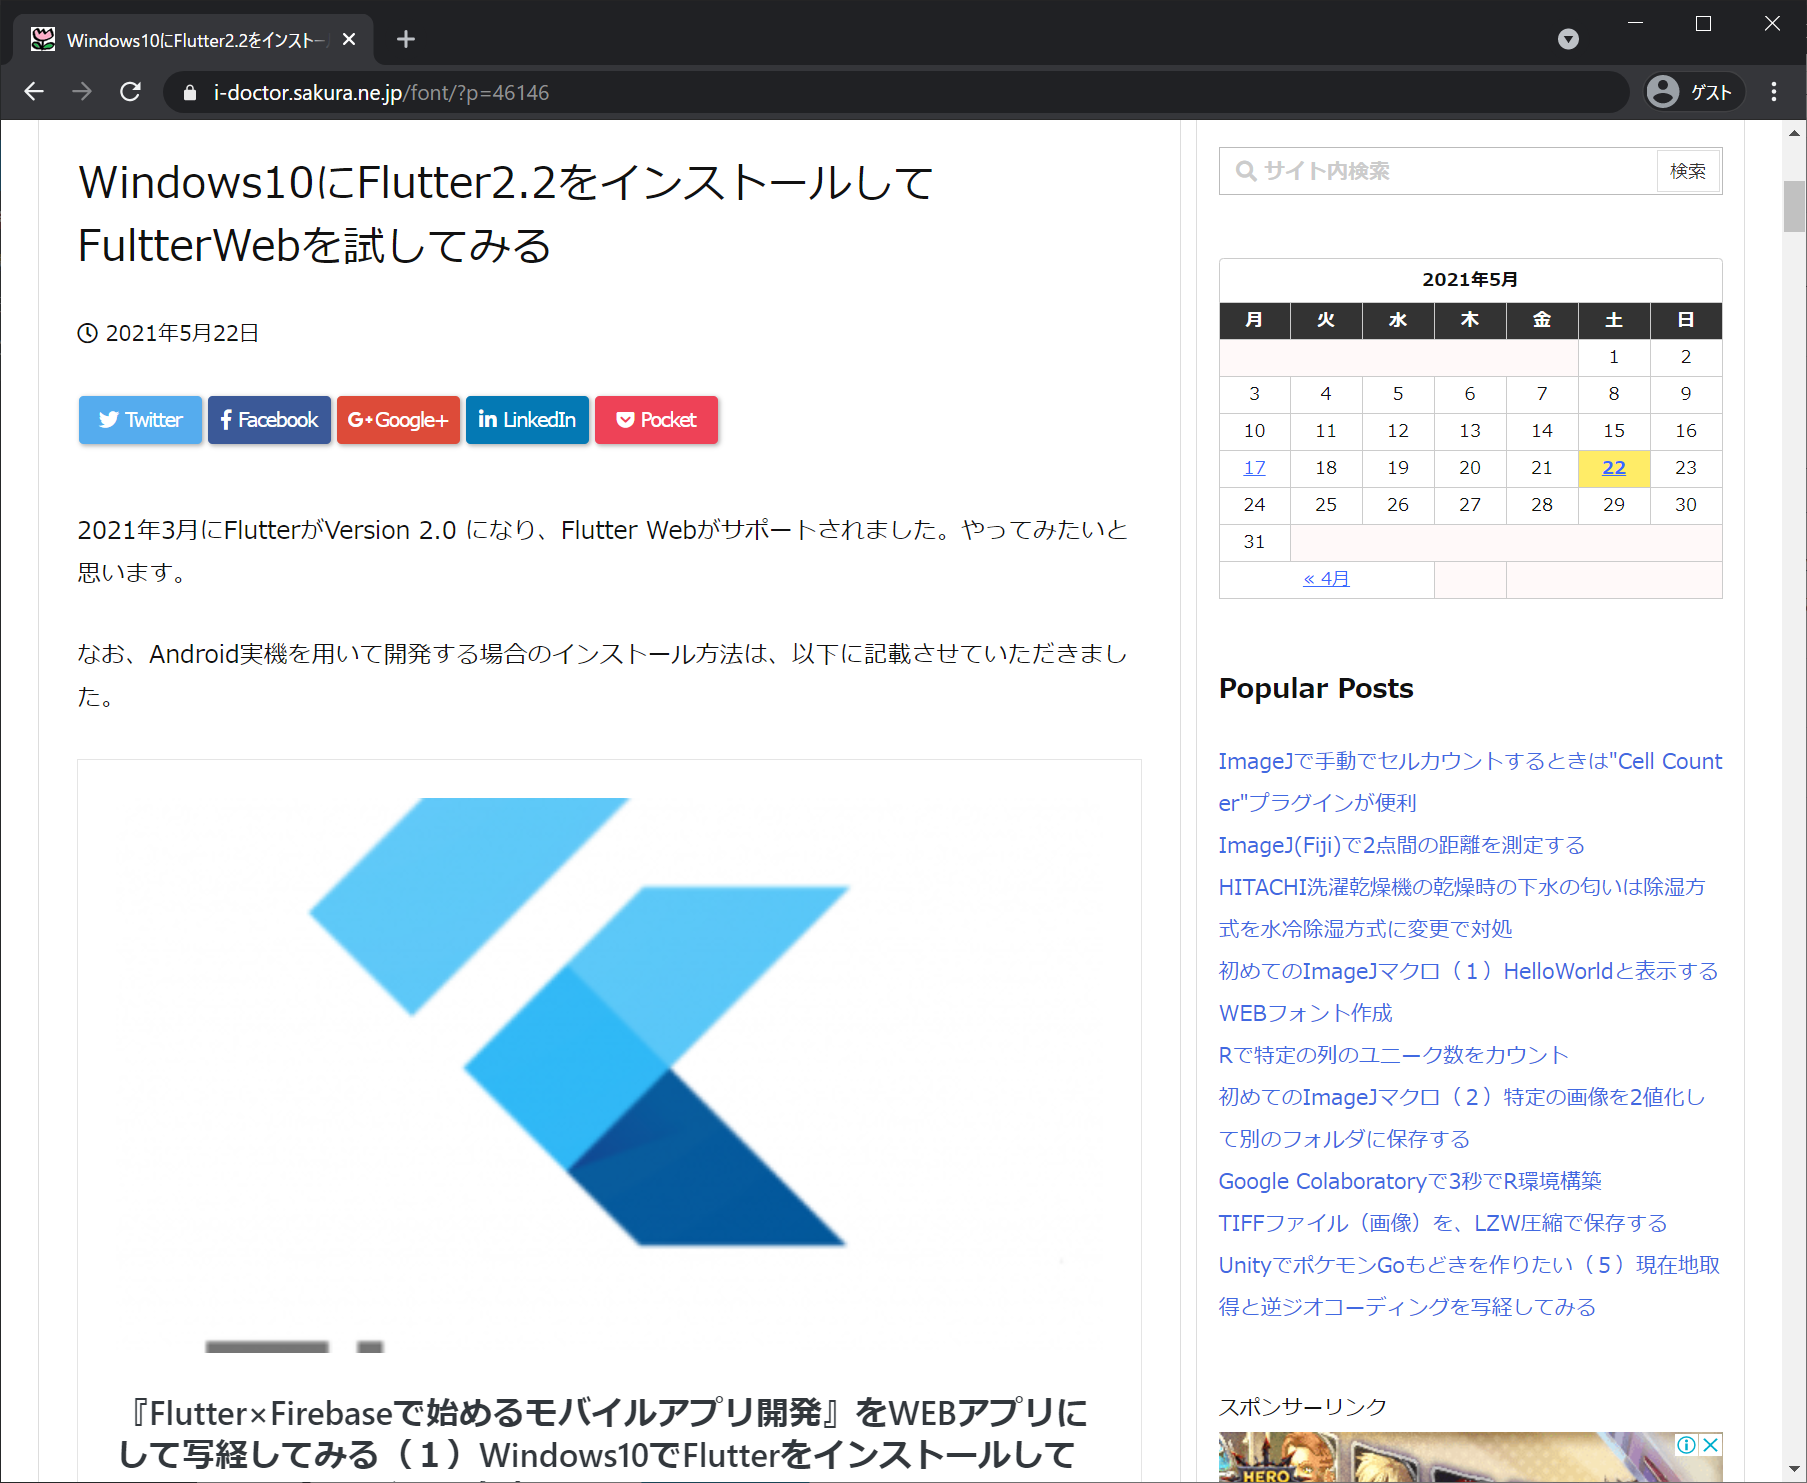
Task: Share the post on LinkedIn
Action: click(527, 420)
